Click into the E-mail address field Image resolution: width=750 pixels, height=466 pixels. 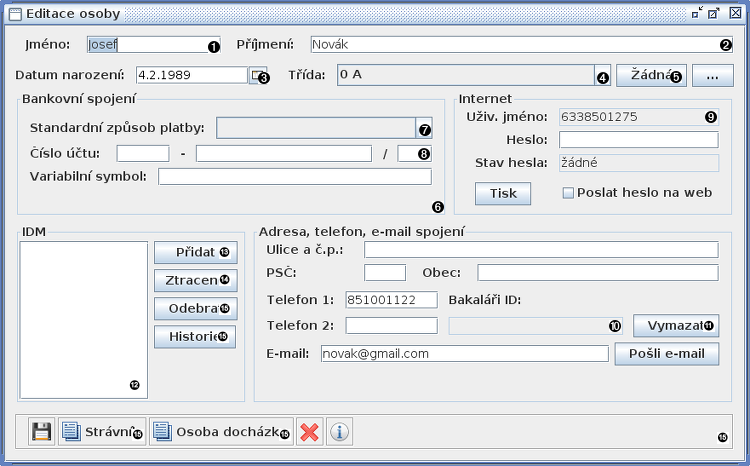(x=464, y=354)
